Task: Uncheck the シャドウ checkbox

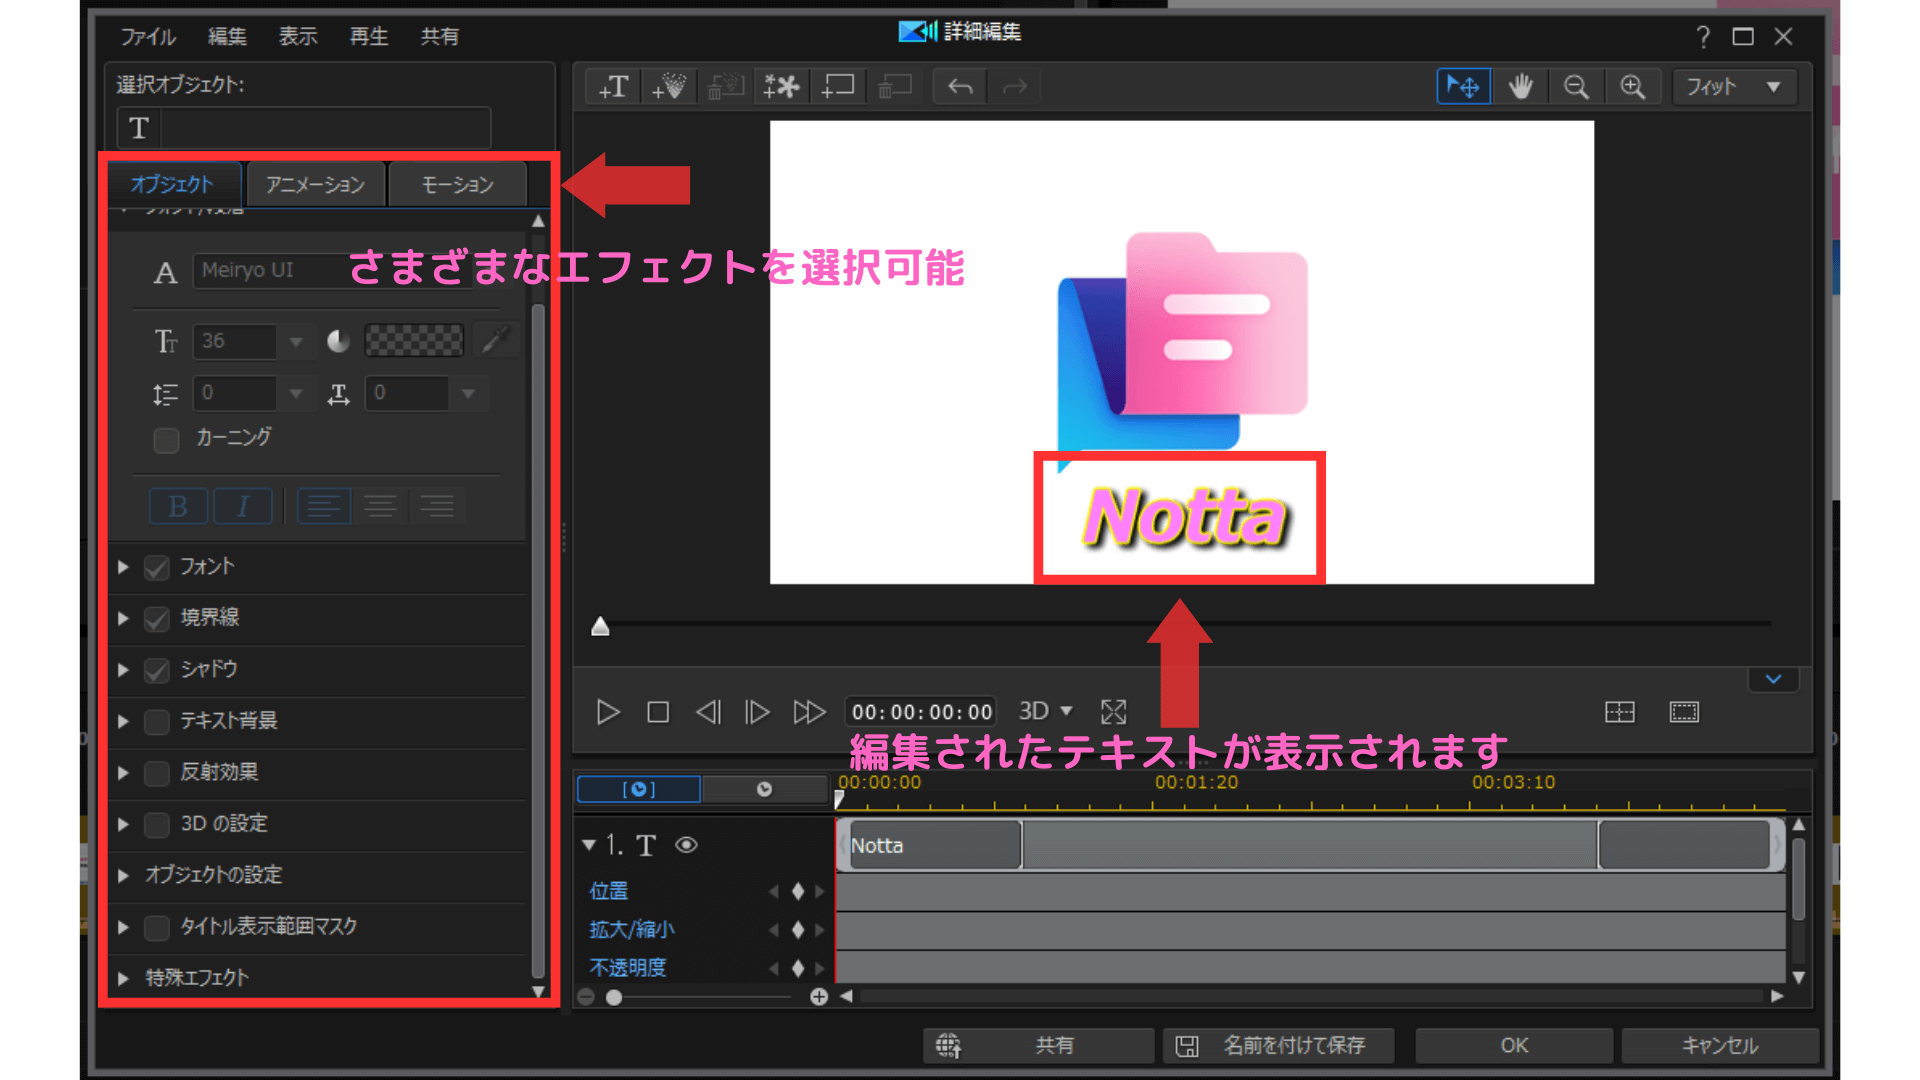Action: click(156, 670)
